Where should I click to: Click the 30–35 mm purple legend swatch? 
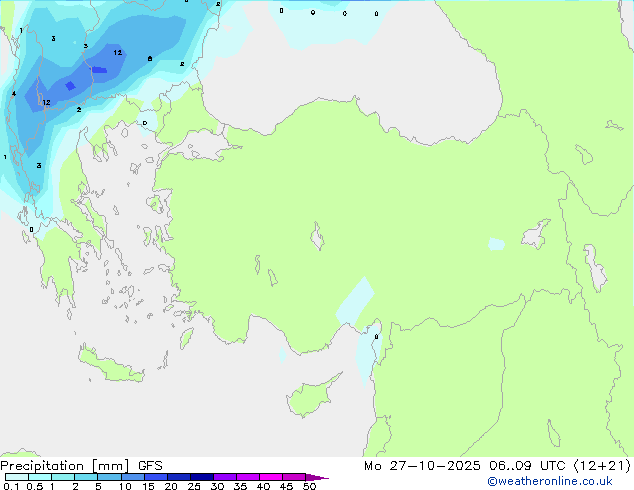pos(225,477)
